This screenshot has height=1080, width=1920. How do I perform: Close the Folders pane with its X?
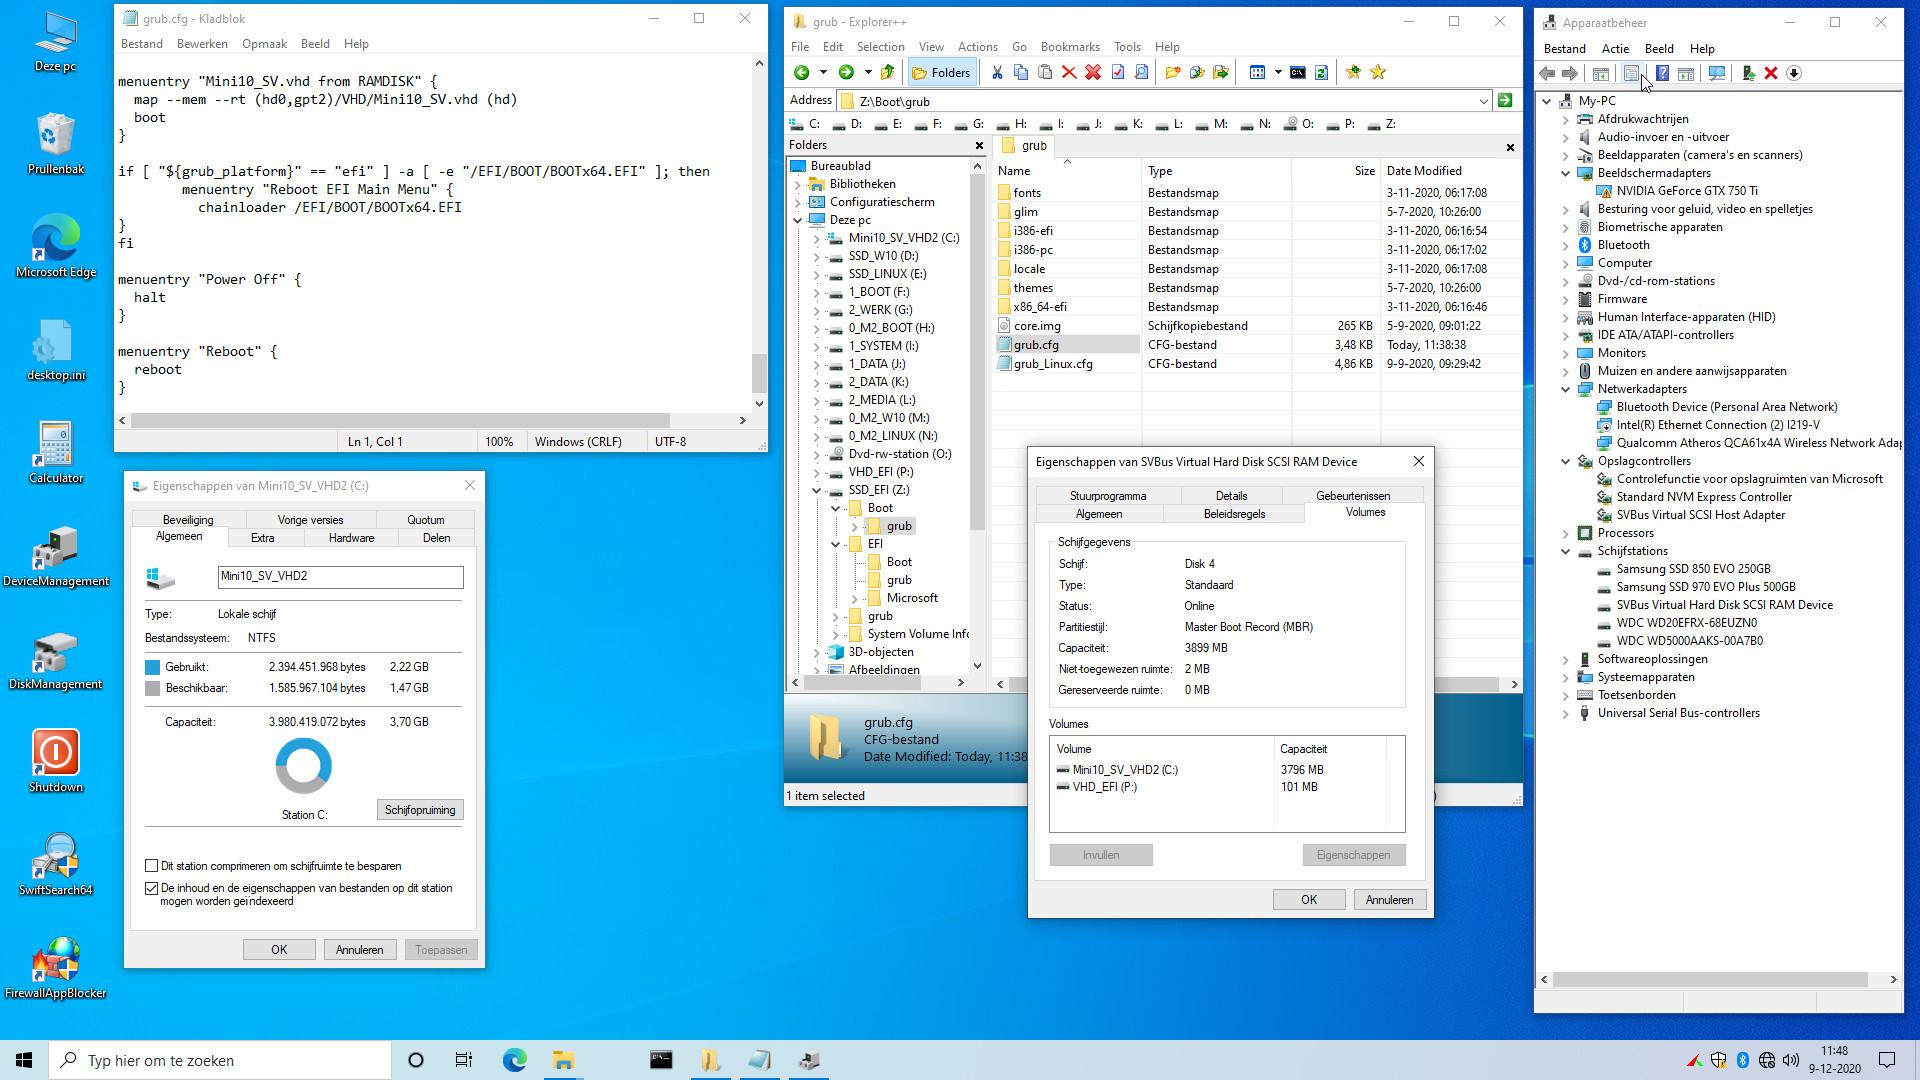click(x=979, y=146)
